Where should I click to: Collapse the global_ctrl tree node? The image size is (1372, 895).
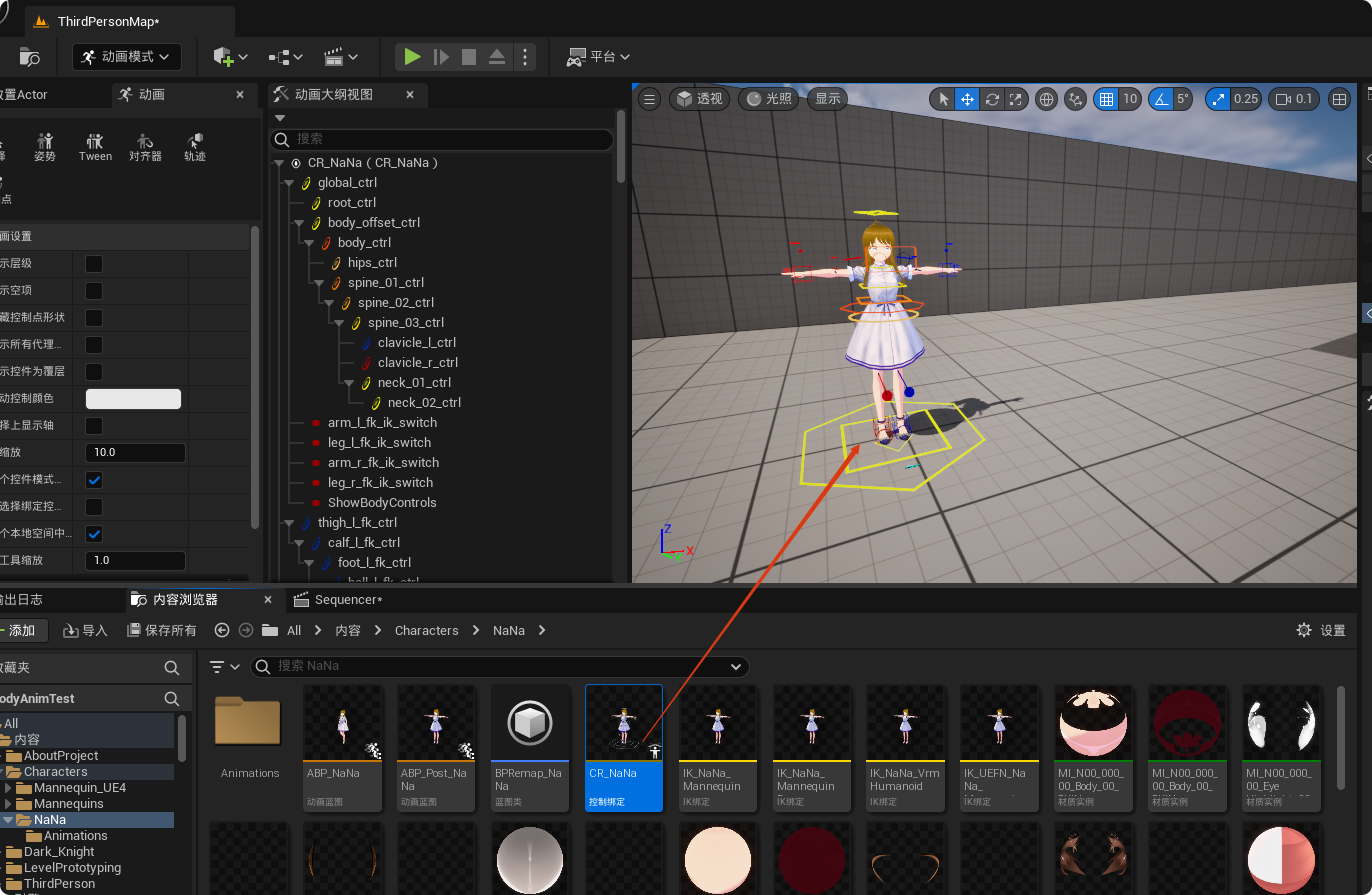click(290, 183)
